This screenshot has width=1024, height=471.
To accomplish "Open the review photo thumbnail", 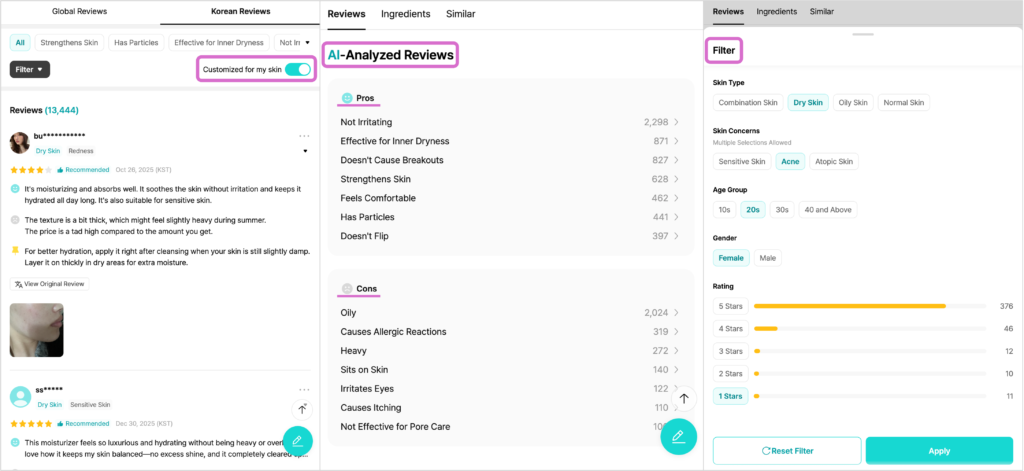I will [x=37, y=330].
